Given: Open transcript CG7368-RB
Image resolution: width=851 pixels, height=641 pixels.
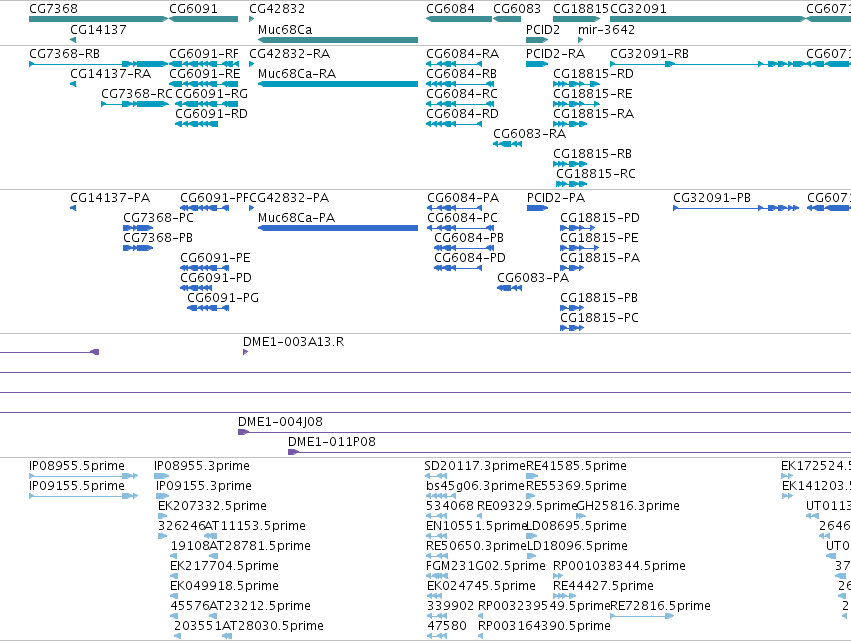Looking at the screenshot, I should [x=65, y=54].
